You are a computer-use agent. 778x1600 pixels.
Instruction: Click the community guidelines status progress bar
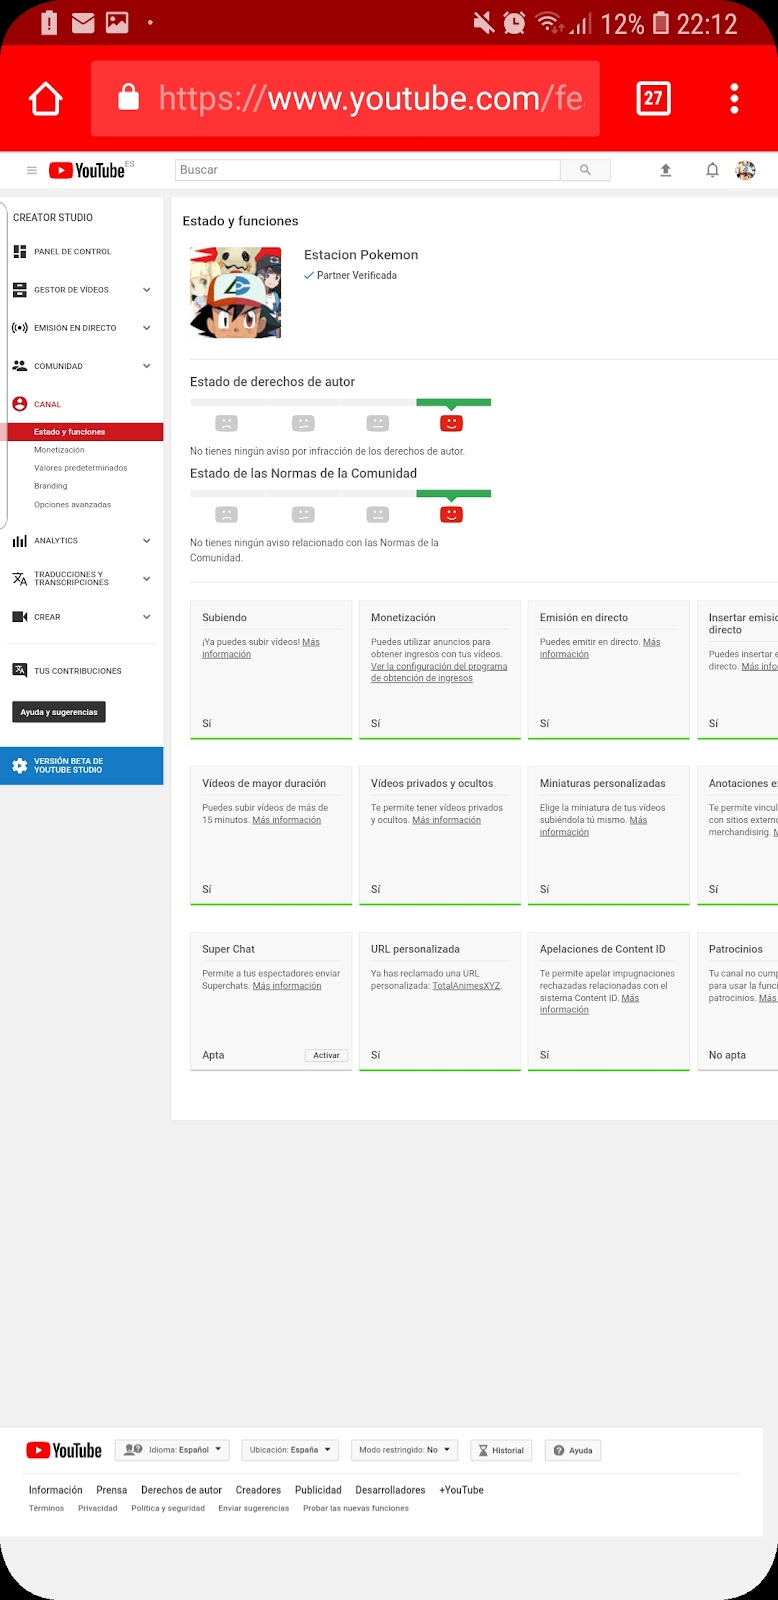[x=340, y=493]
